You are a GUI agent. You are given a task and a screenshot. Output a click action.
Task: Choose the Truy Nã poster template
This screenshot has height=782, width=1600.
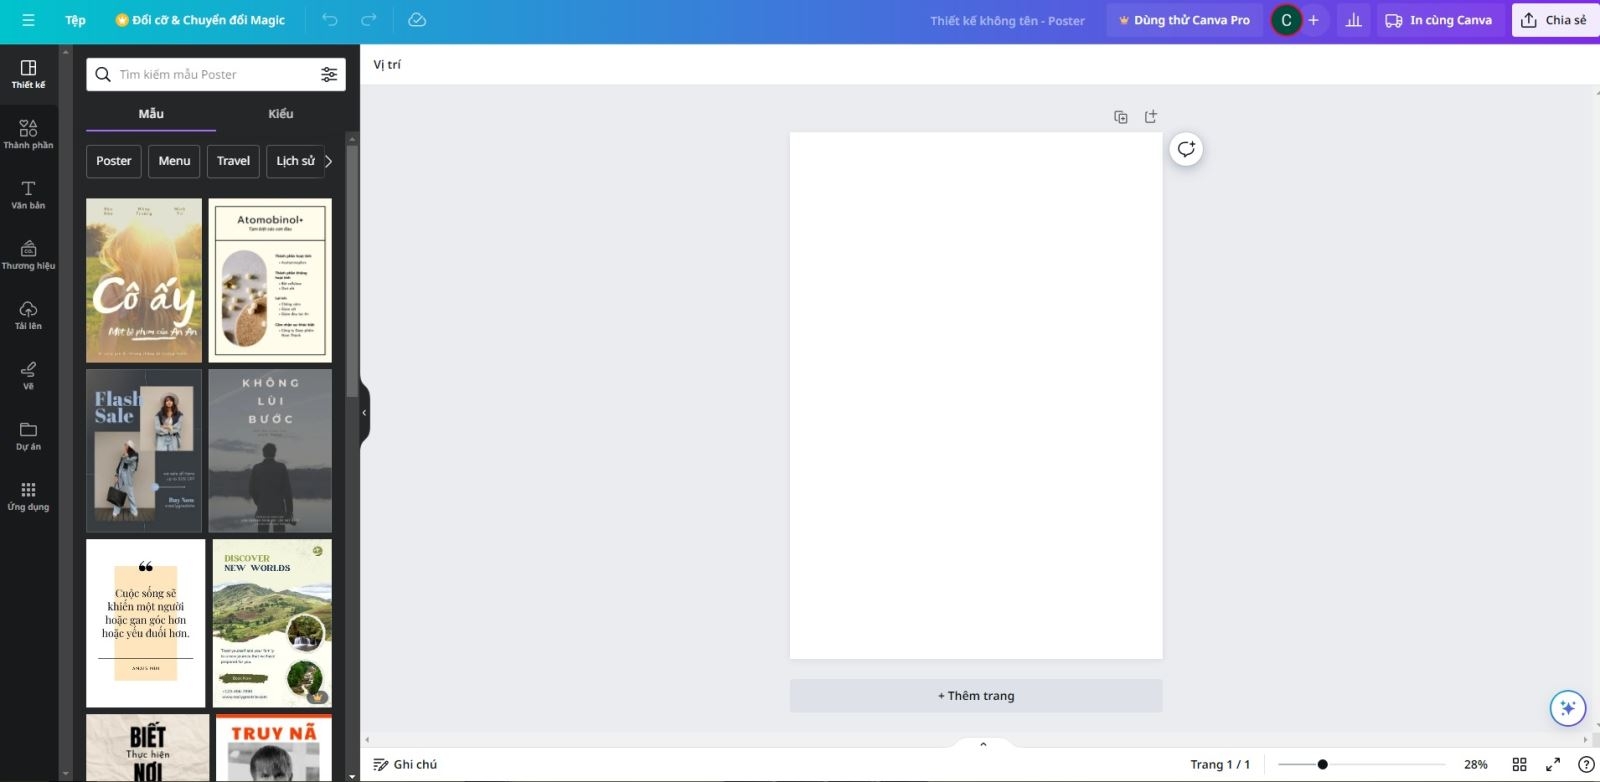(274, 748)
